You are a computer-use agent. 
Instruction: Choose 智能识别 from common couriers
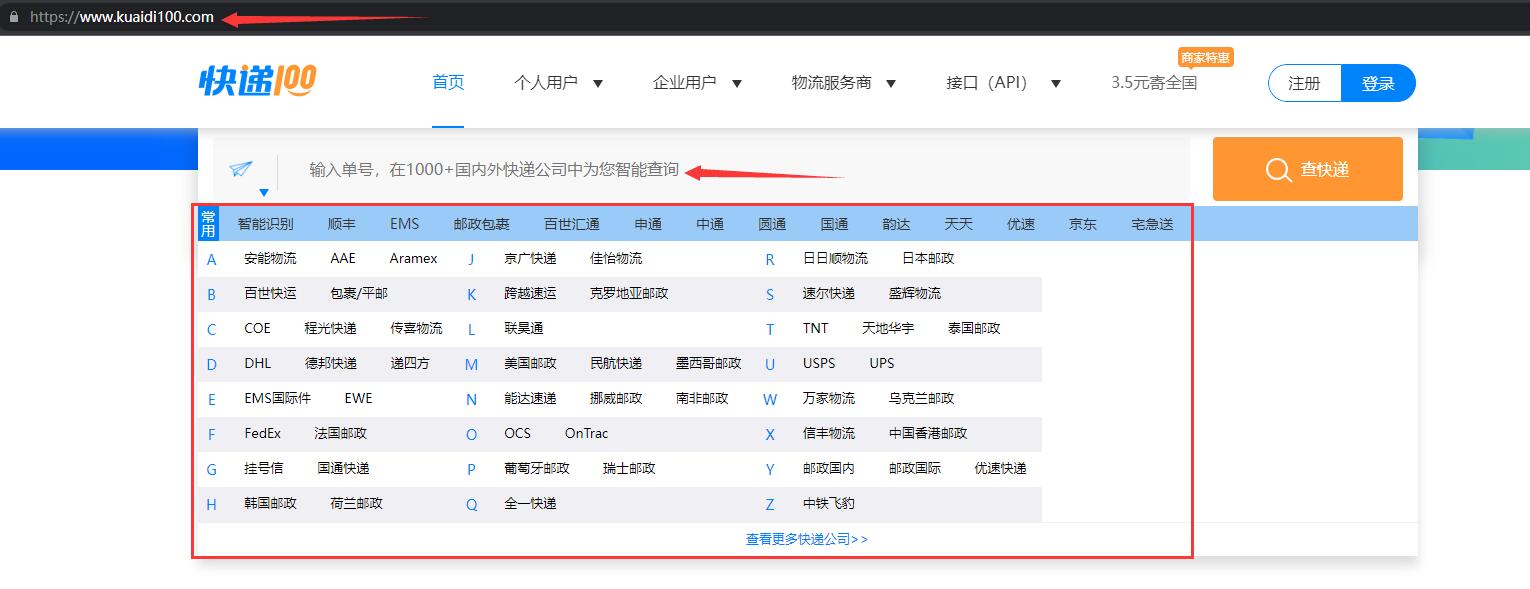(x=266, y=224)
